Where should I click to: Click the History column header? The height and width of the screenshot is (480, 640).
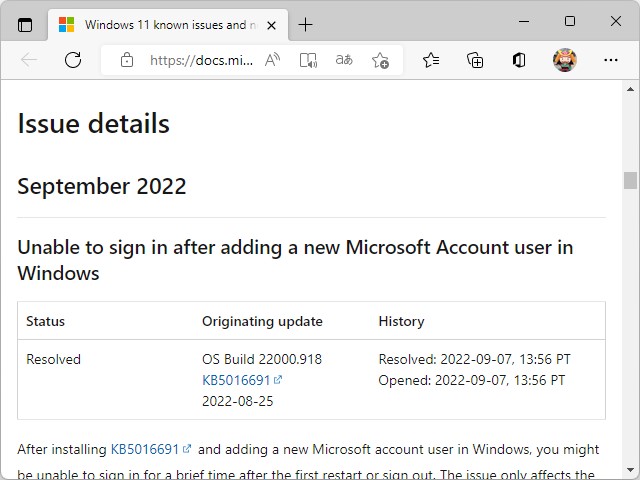pyautogui.click(x=401, y=321)
